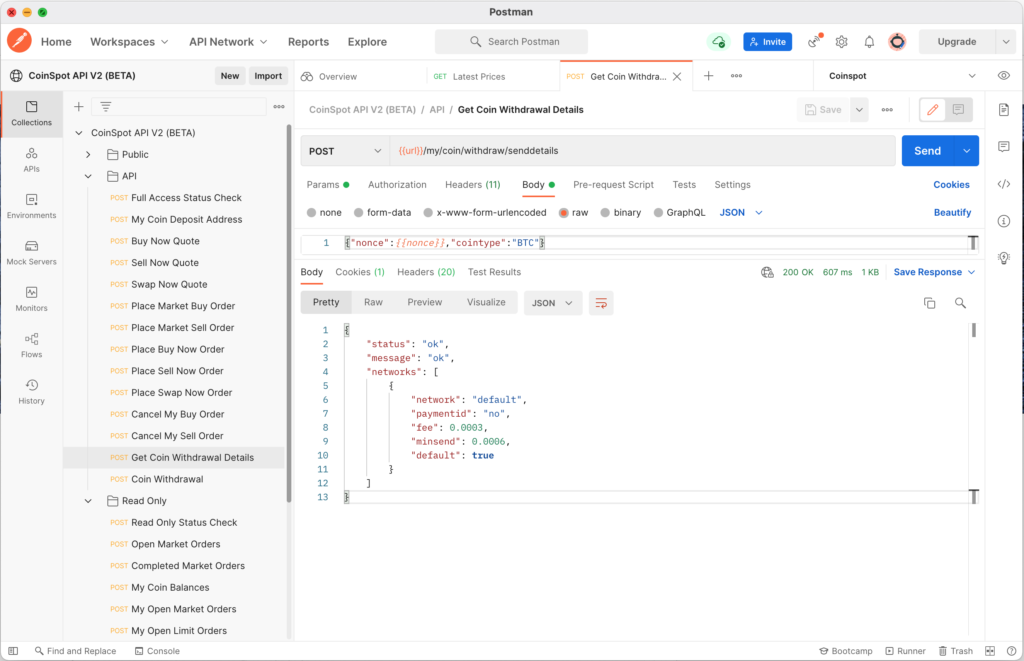1024x661 pixels.
Task: Open the JSON response format dropdown
Action: tap(553, 300)
